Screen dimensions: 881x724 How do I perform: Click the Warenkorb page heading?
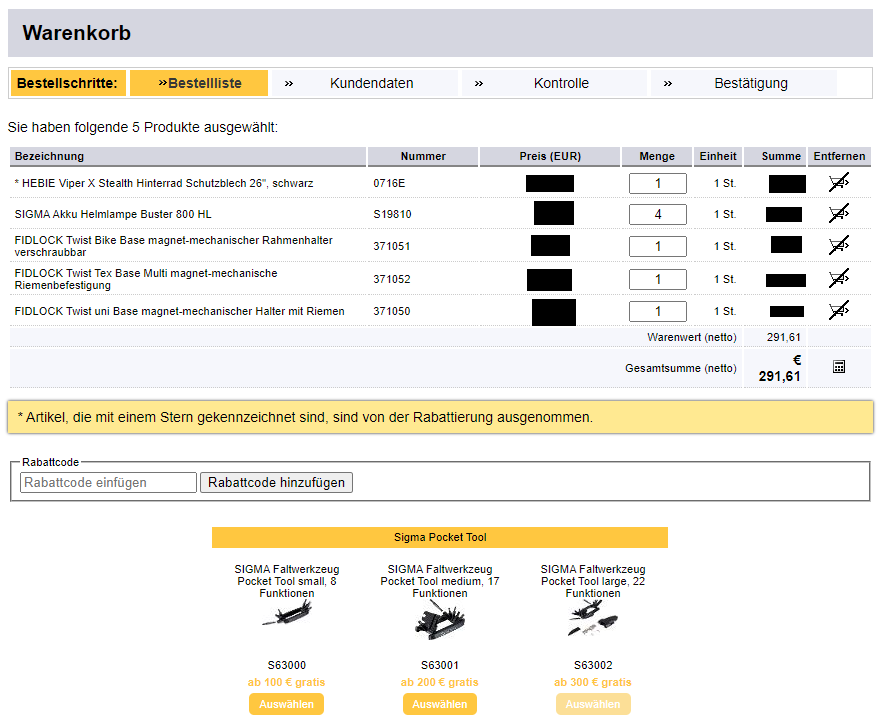[76, 33]
